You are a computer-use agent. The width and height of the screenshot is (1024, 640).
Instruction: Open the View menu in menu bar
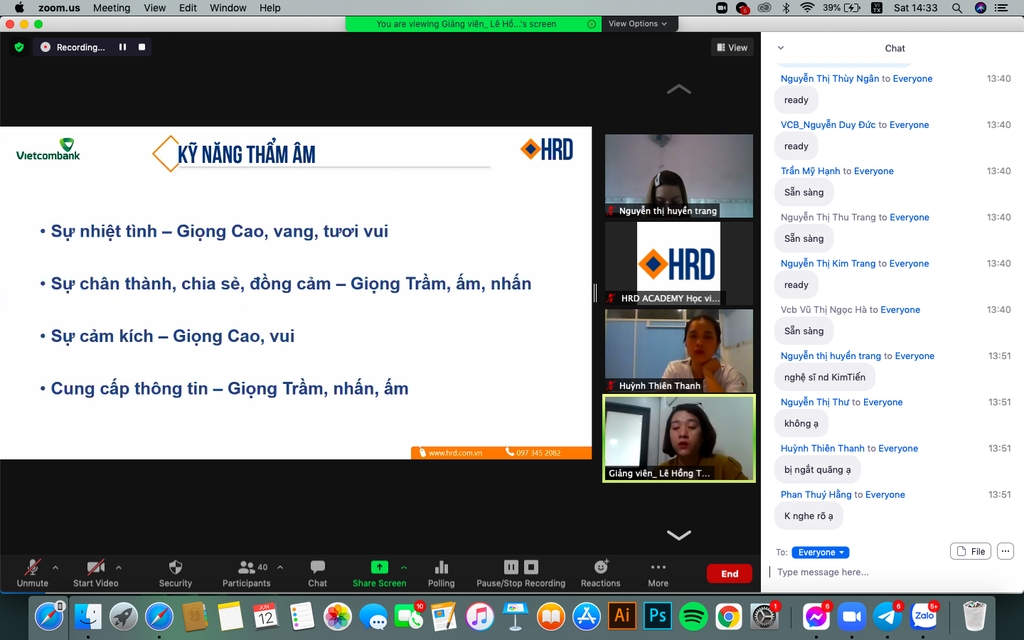point(155,8)
